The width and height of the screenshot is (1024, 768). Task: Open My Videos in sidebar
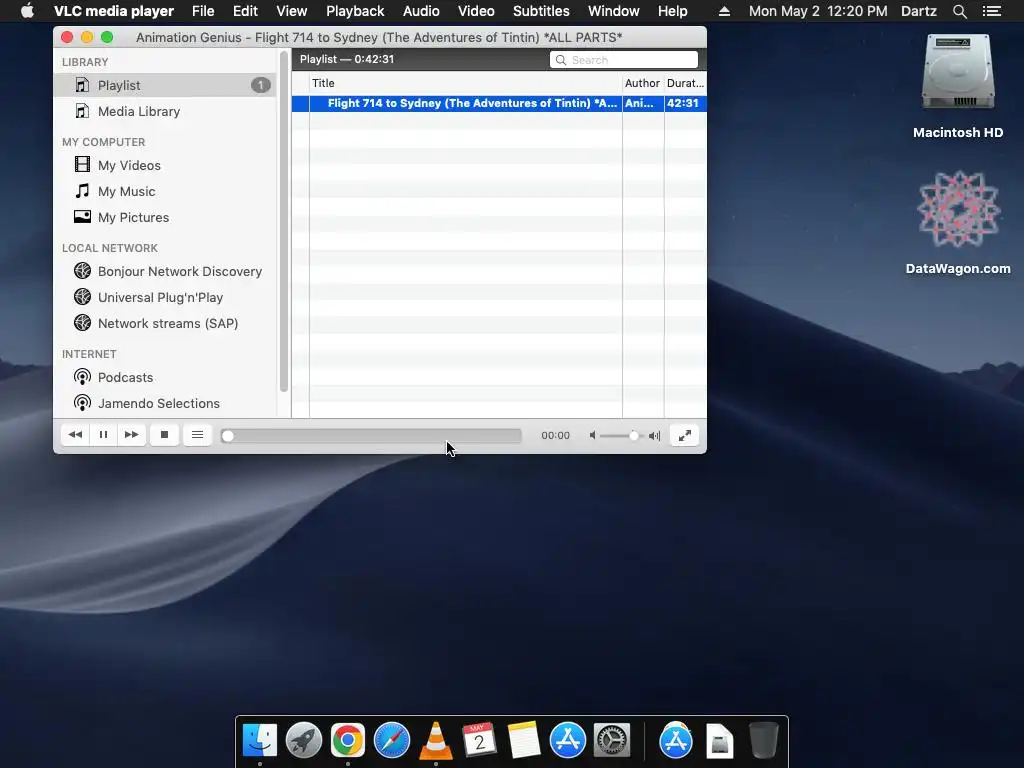165,165
